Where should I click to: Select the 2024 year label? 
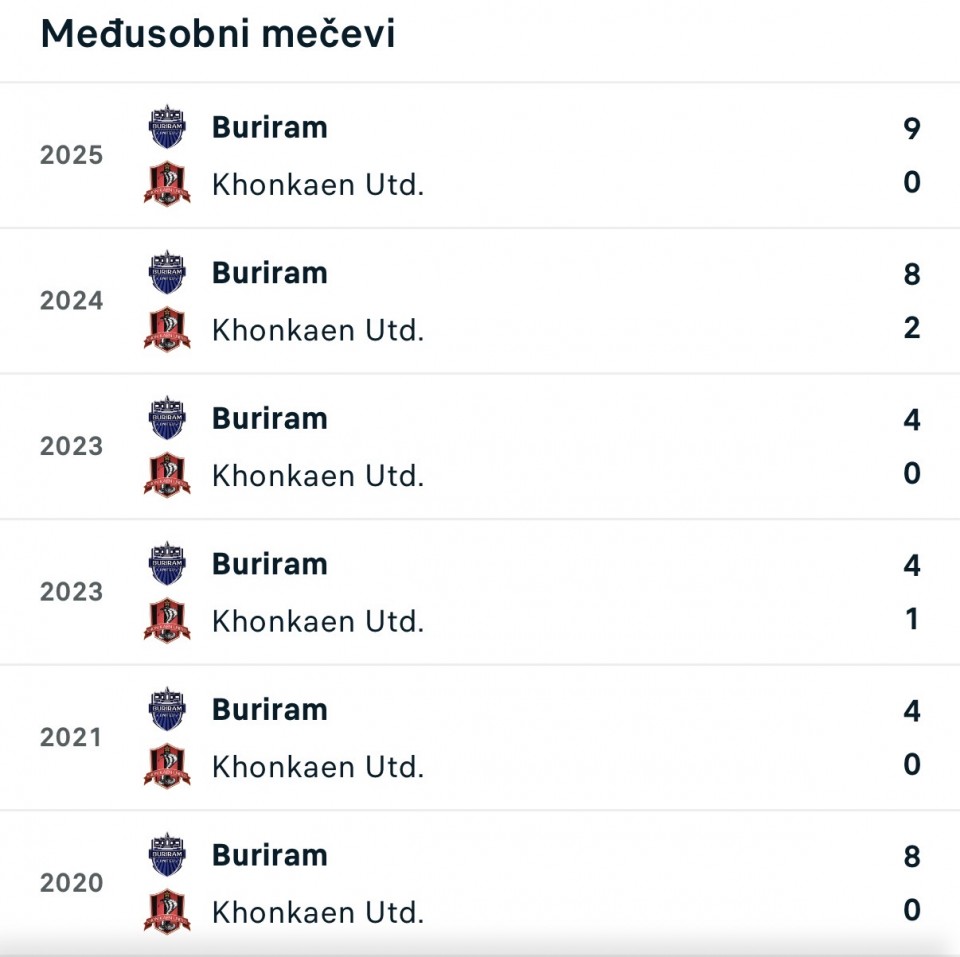point(72,301)
